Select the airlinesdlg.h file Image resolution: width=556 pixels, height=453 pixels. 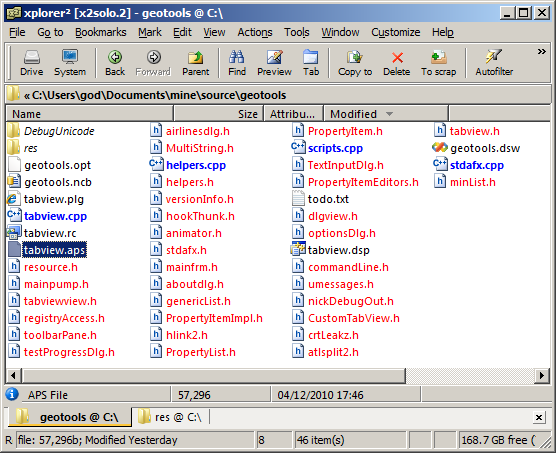pos(198,131)
